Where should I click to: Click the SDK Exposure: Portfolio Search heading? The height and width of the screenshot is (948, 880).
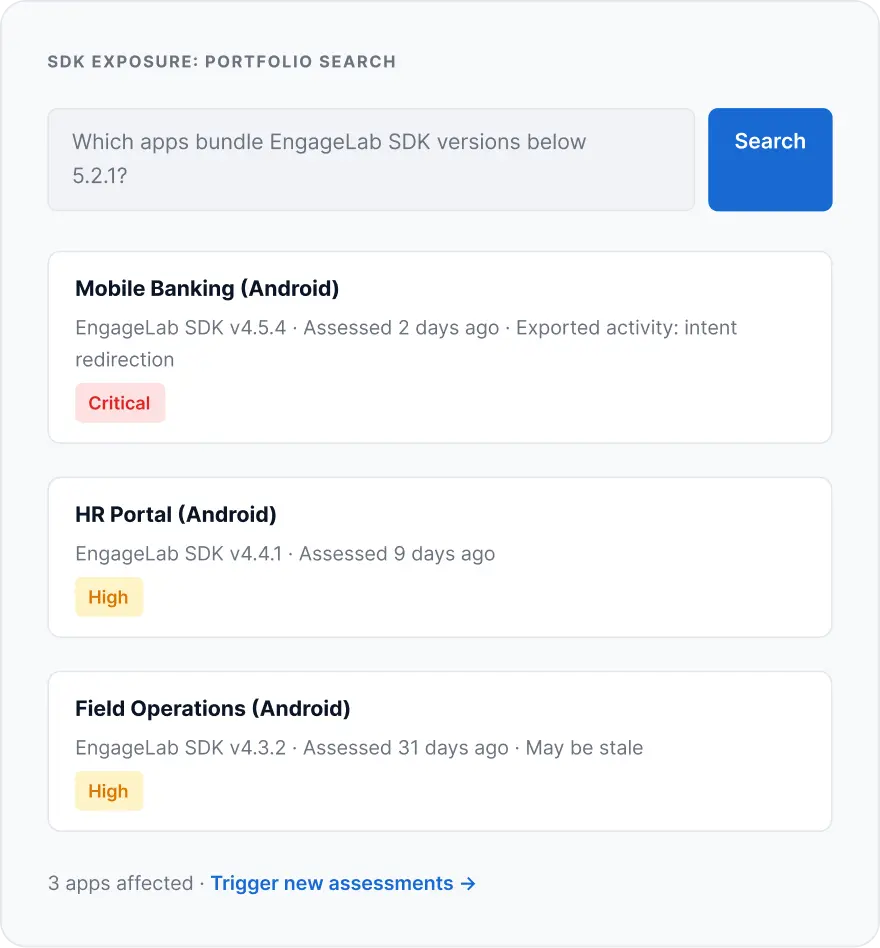[x=222, y=62]
